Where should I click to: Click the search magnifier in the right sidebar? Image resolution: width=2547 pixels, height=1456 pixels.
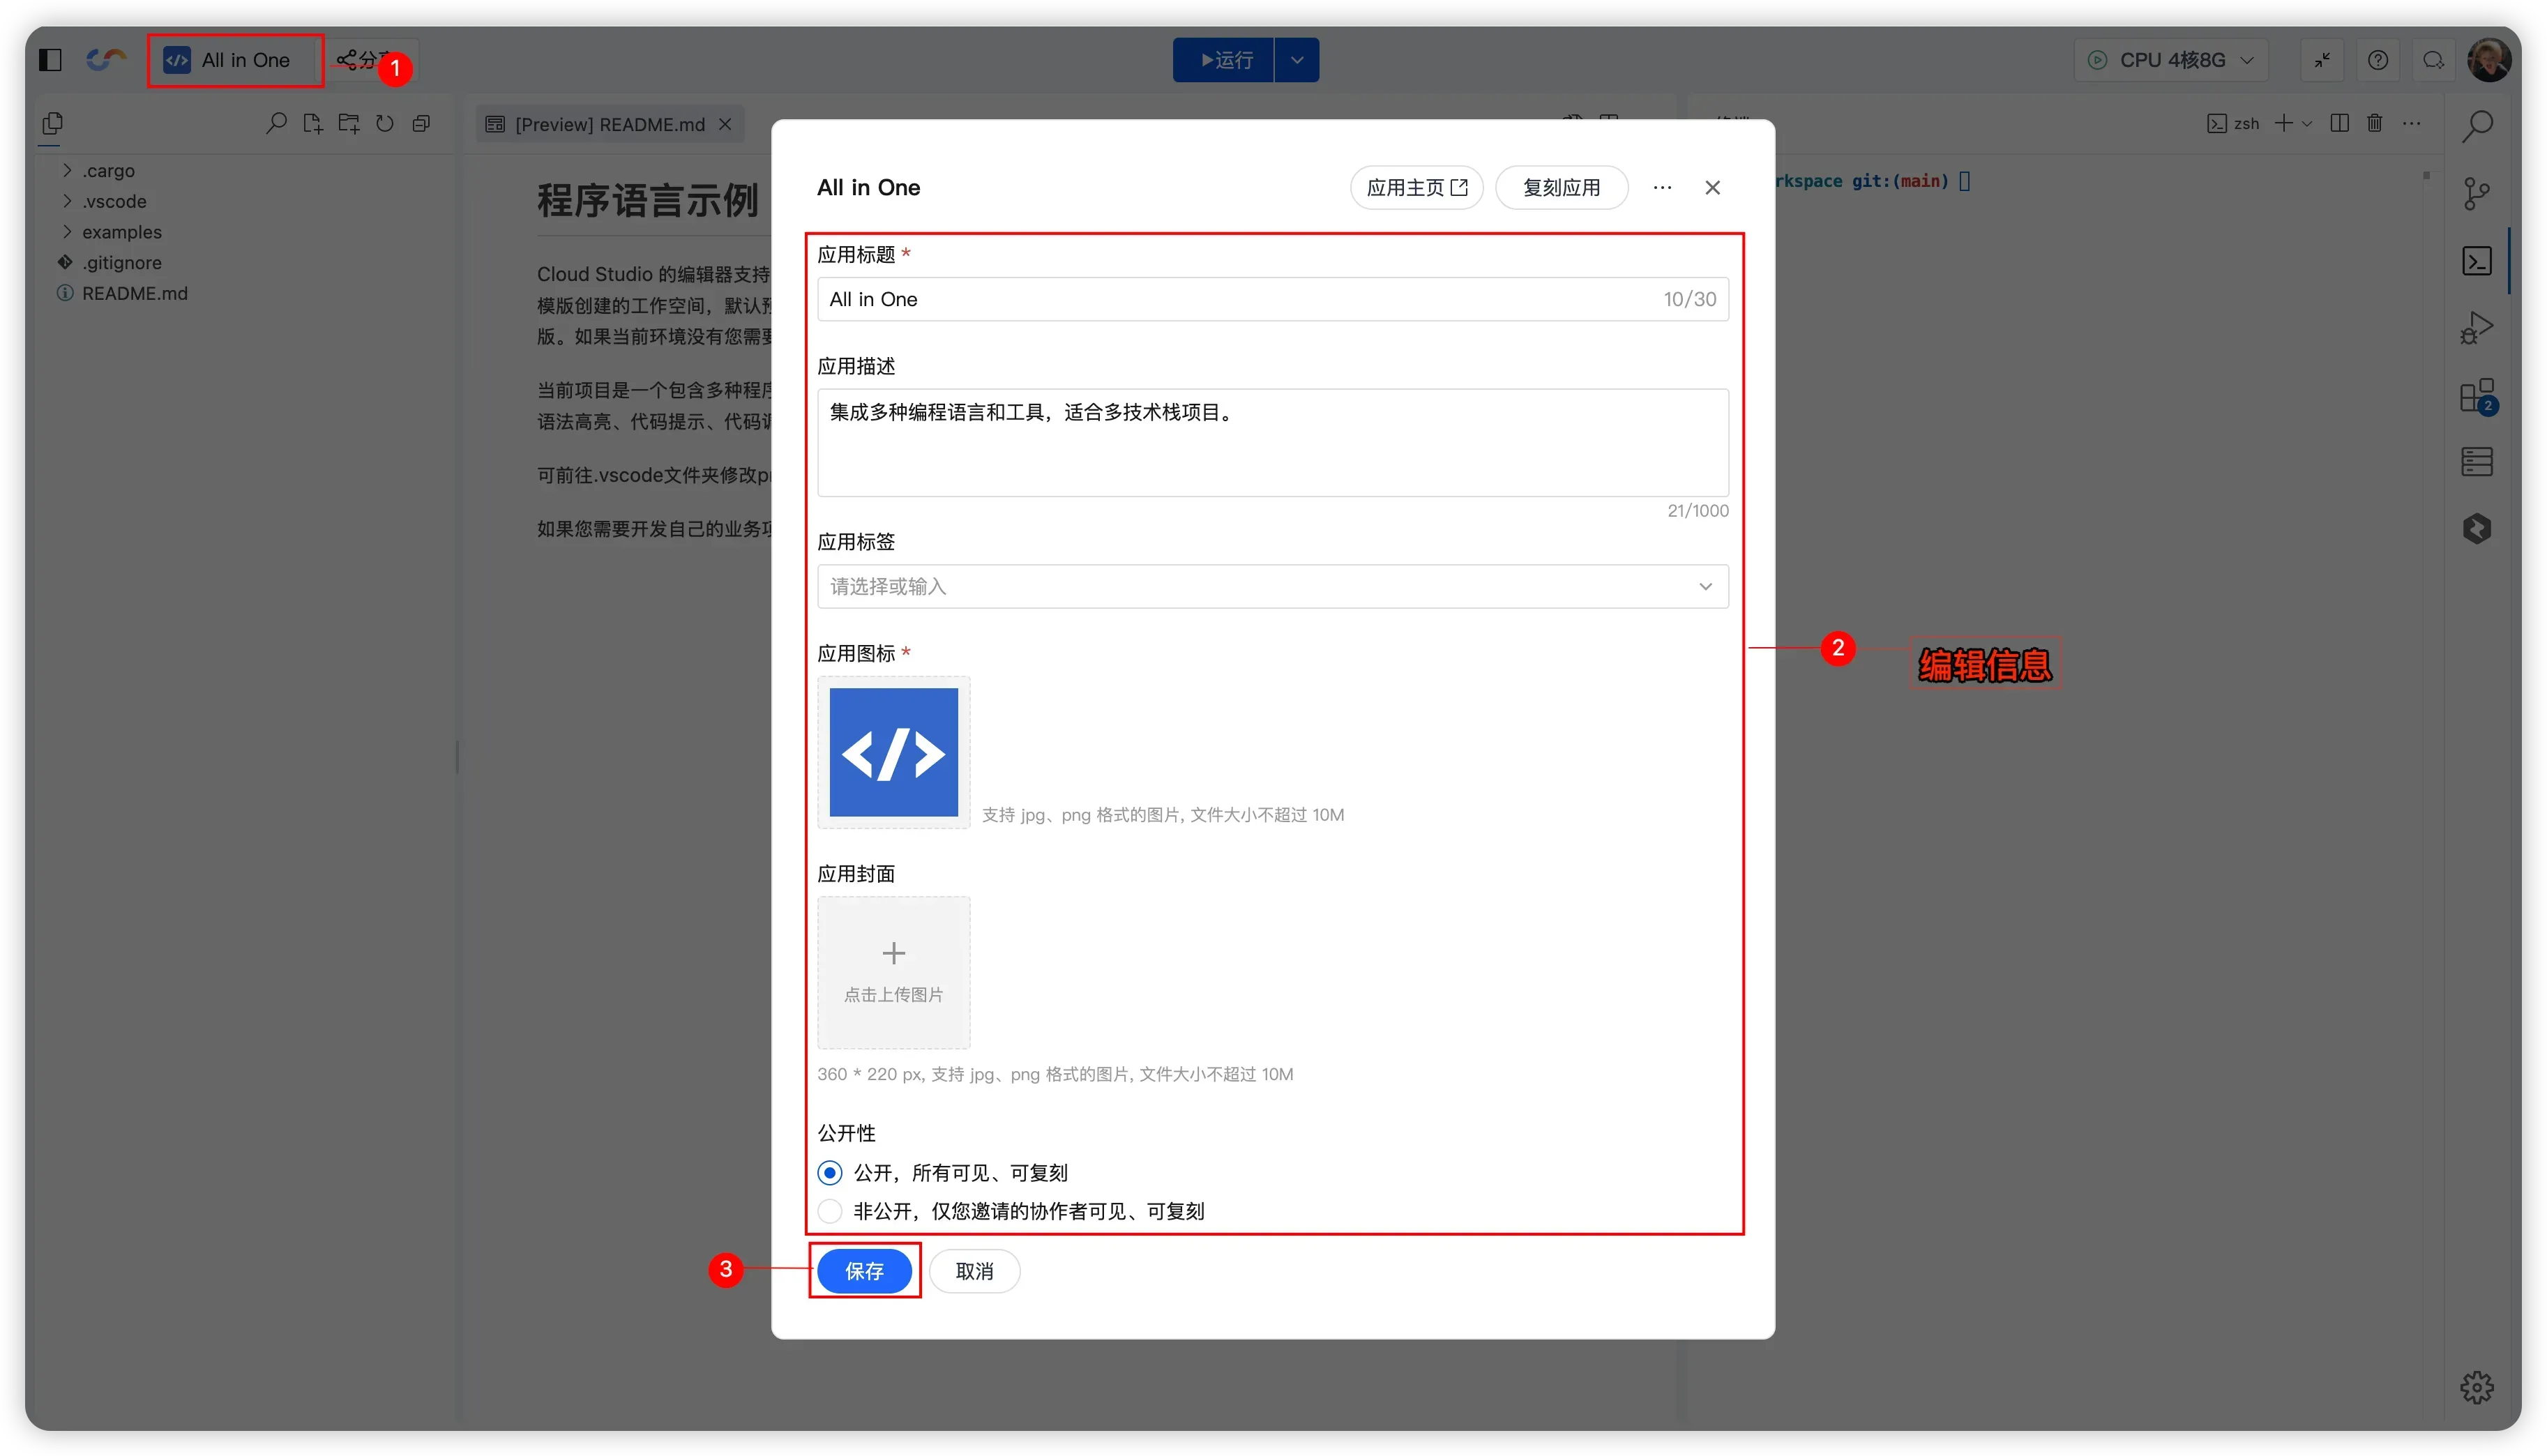coord(2476,127)
